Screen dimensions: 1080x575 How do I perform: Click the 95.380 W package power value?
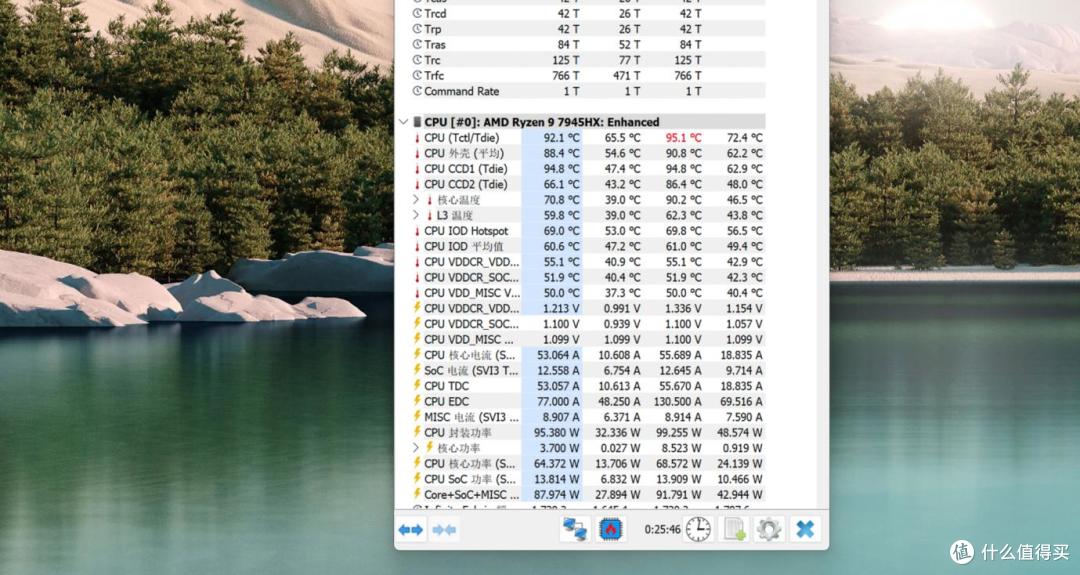(x=557, y=432)
